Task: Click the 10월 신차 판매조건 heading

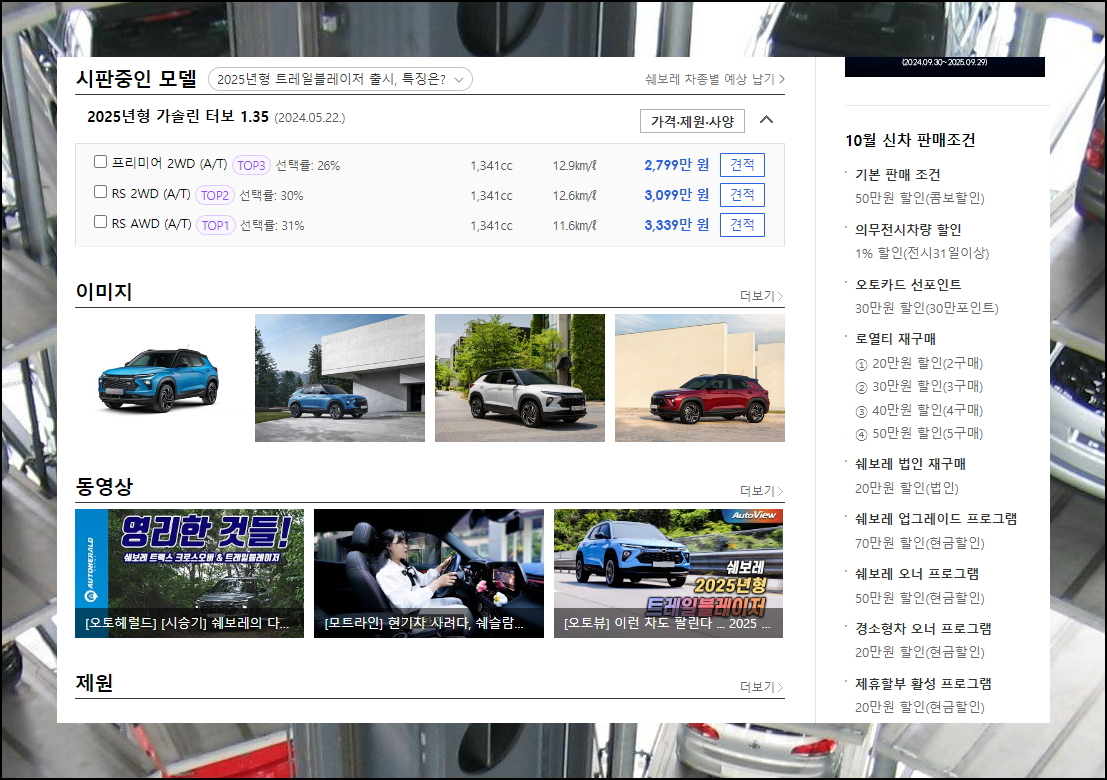Action: pyautogui.click(x=910, y=140)
